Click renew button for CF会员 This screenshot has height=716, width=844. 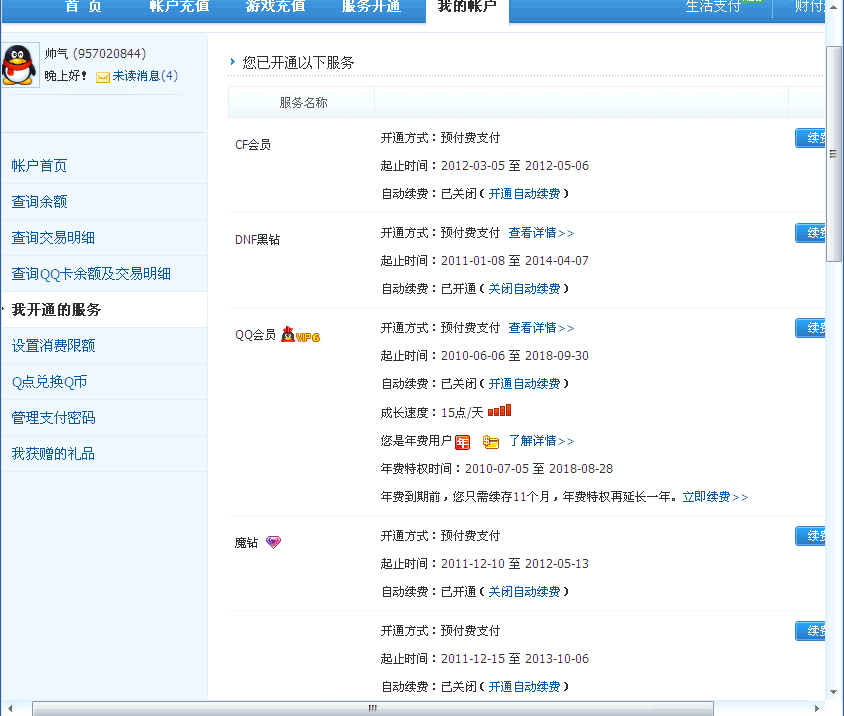pyautogui.click(x=810, y=138)
